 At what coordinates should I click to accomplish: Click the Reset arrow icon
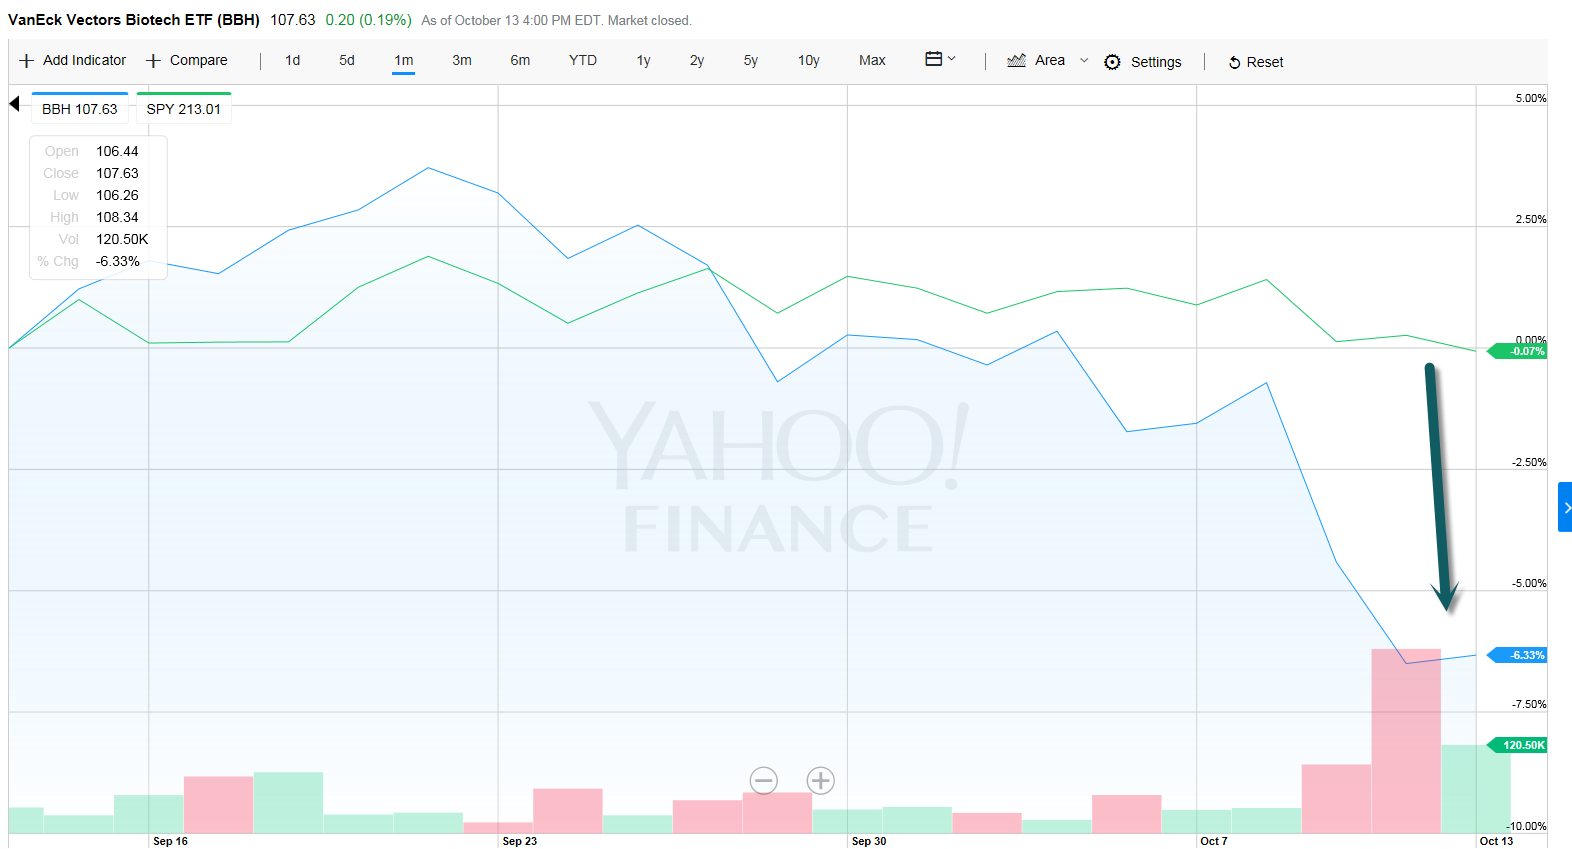coord(1235,62)
